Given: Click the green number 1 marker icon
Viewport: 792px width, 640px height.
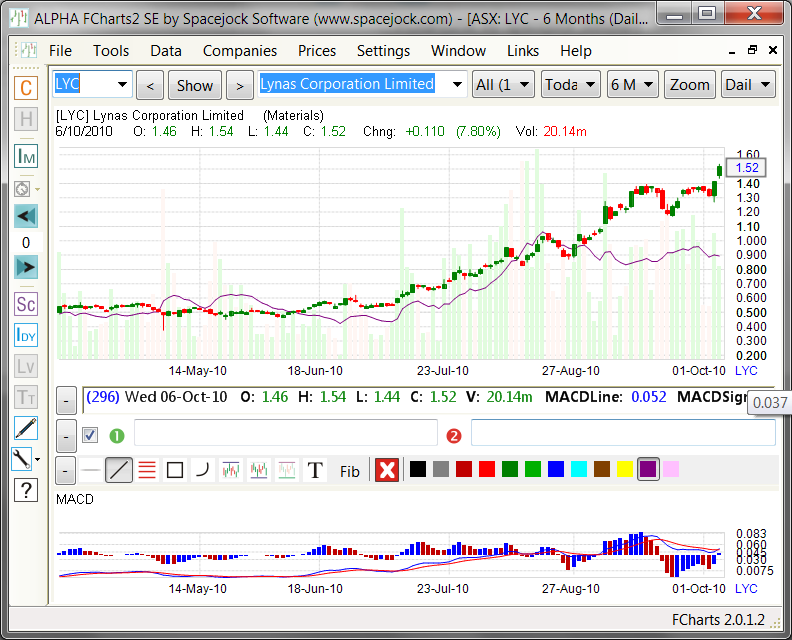Looking at the screenshot, I should [117, 435].
